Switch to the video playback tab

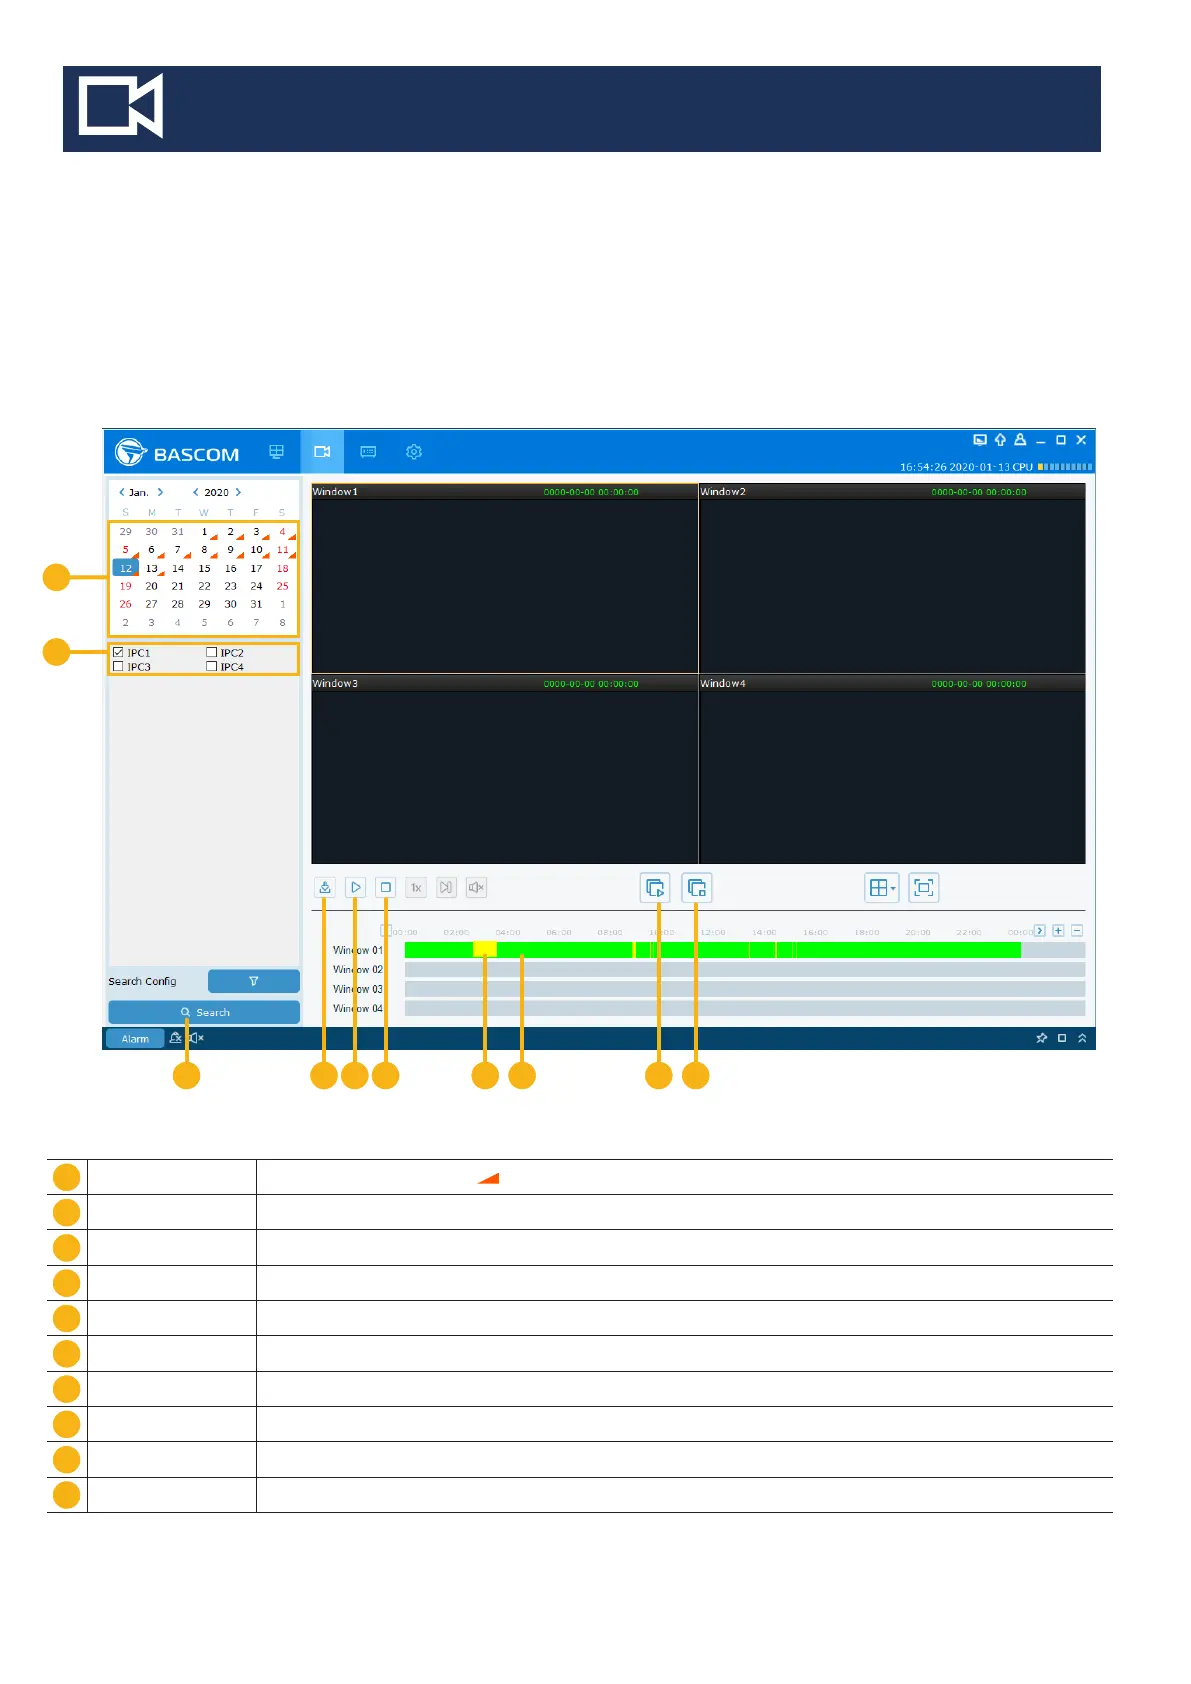[x=322, y=452]
